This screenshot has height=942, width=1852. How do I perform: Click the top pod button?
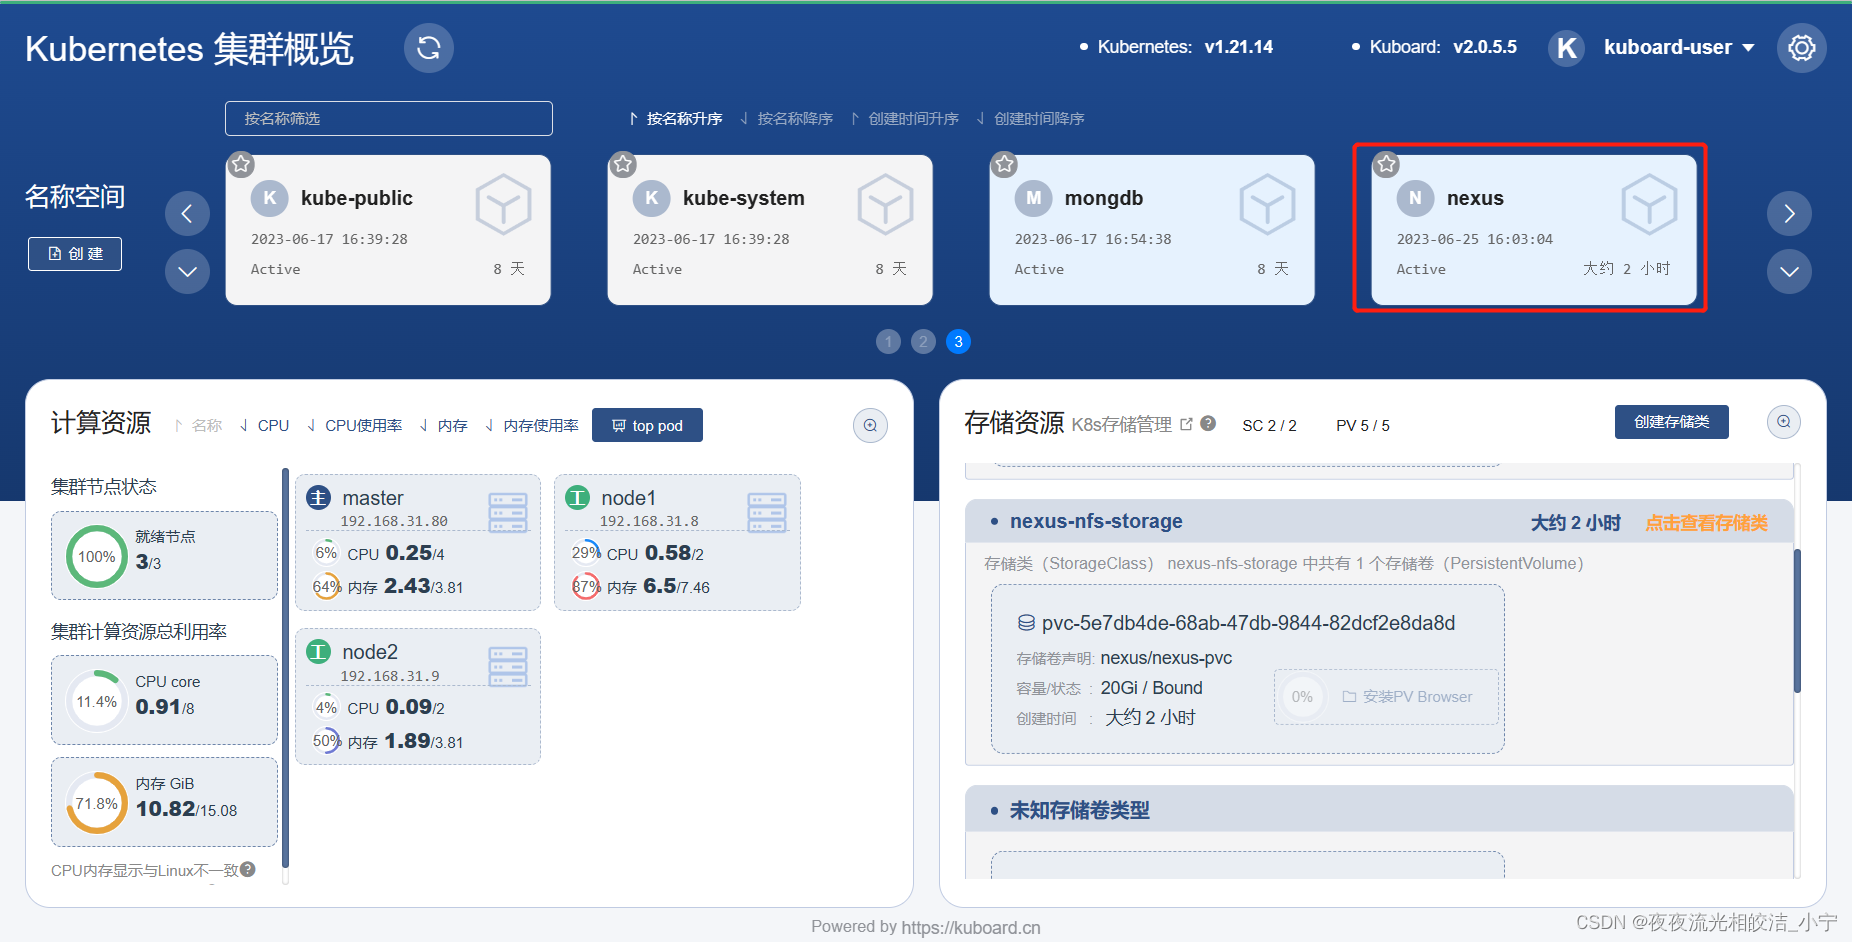pos(647,425)
